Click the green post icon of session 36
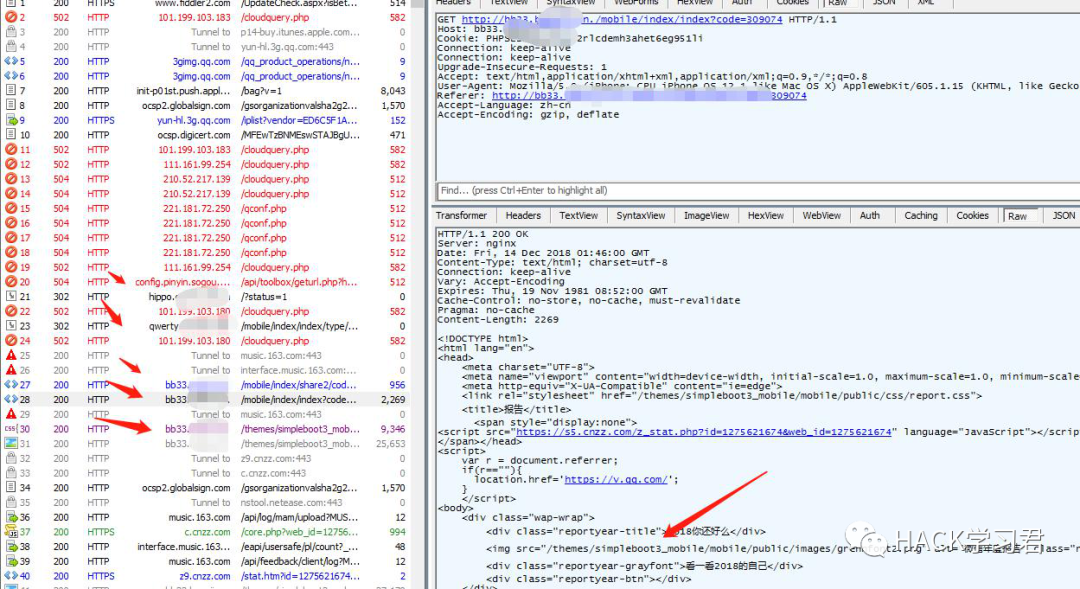Screen dimensions: 1080x589 [11, 517]
